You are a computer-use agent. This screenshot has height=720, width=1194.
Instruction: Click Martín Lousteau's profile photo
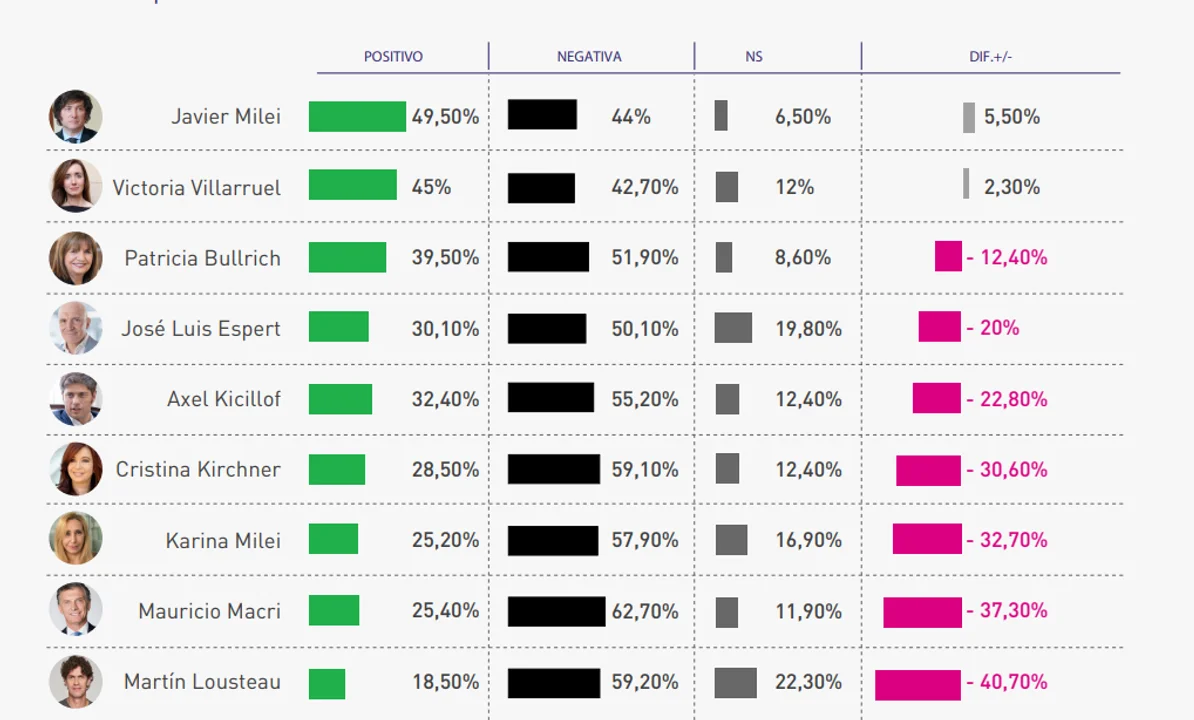pyautogui.click(x=76, y=682)
